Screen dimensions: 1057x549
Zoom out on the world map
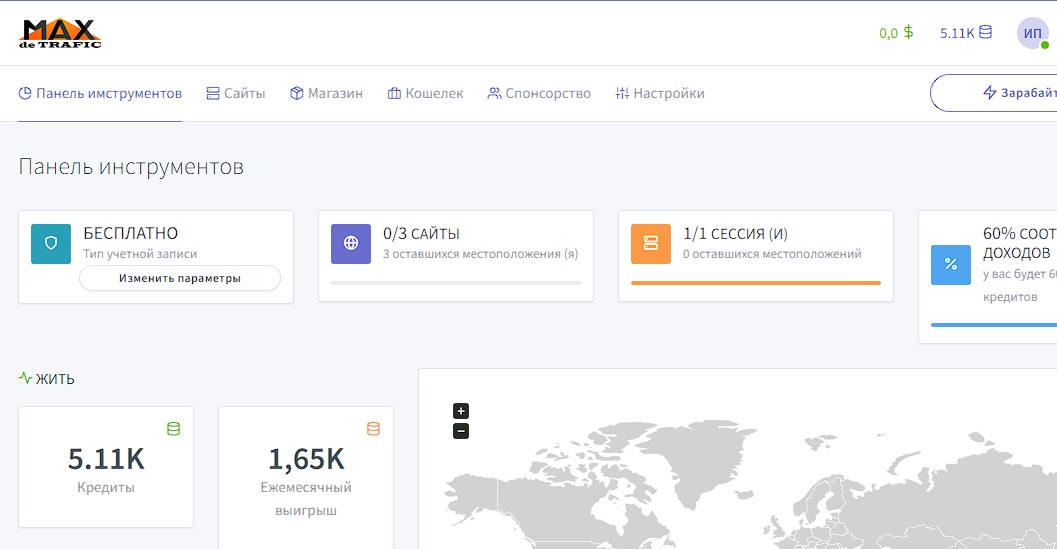tap(461, 431)
